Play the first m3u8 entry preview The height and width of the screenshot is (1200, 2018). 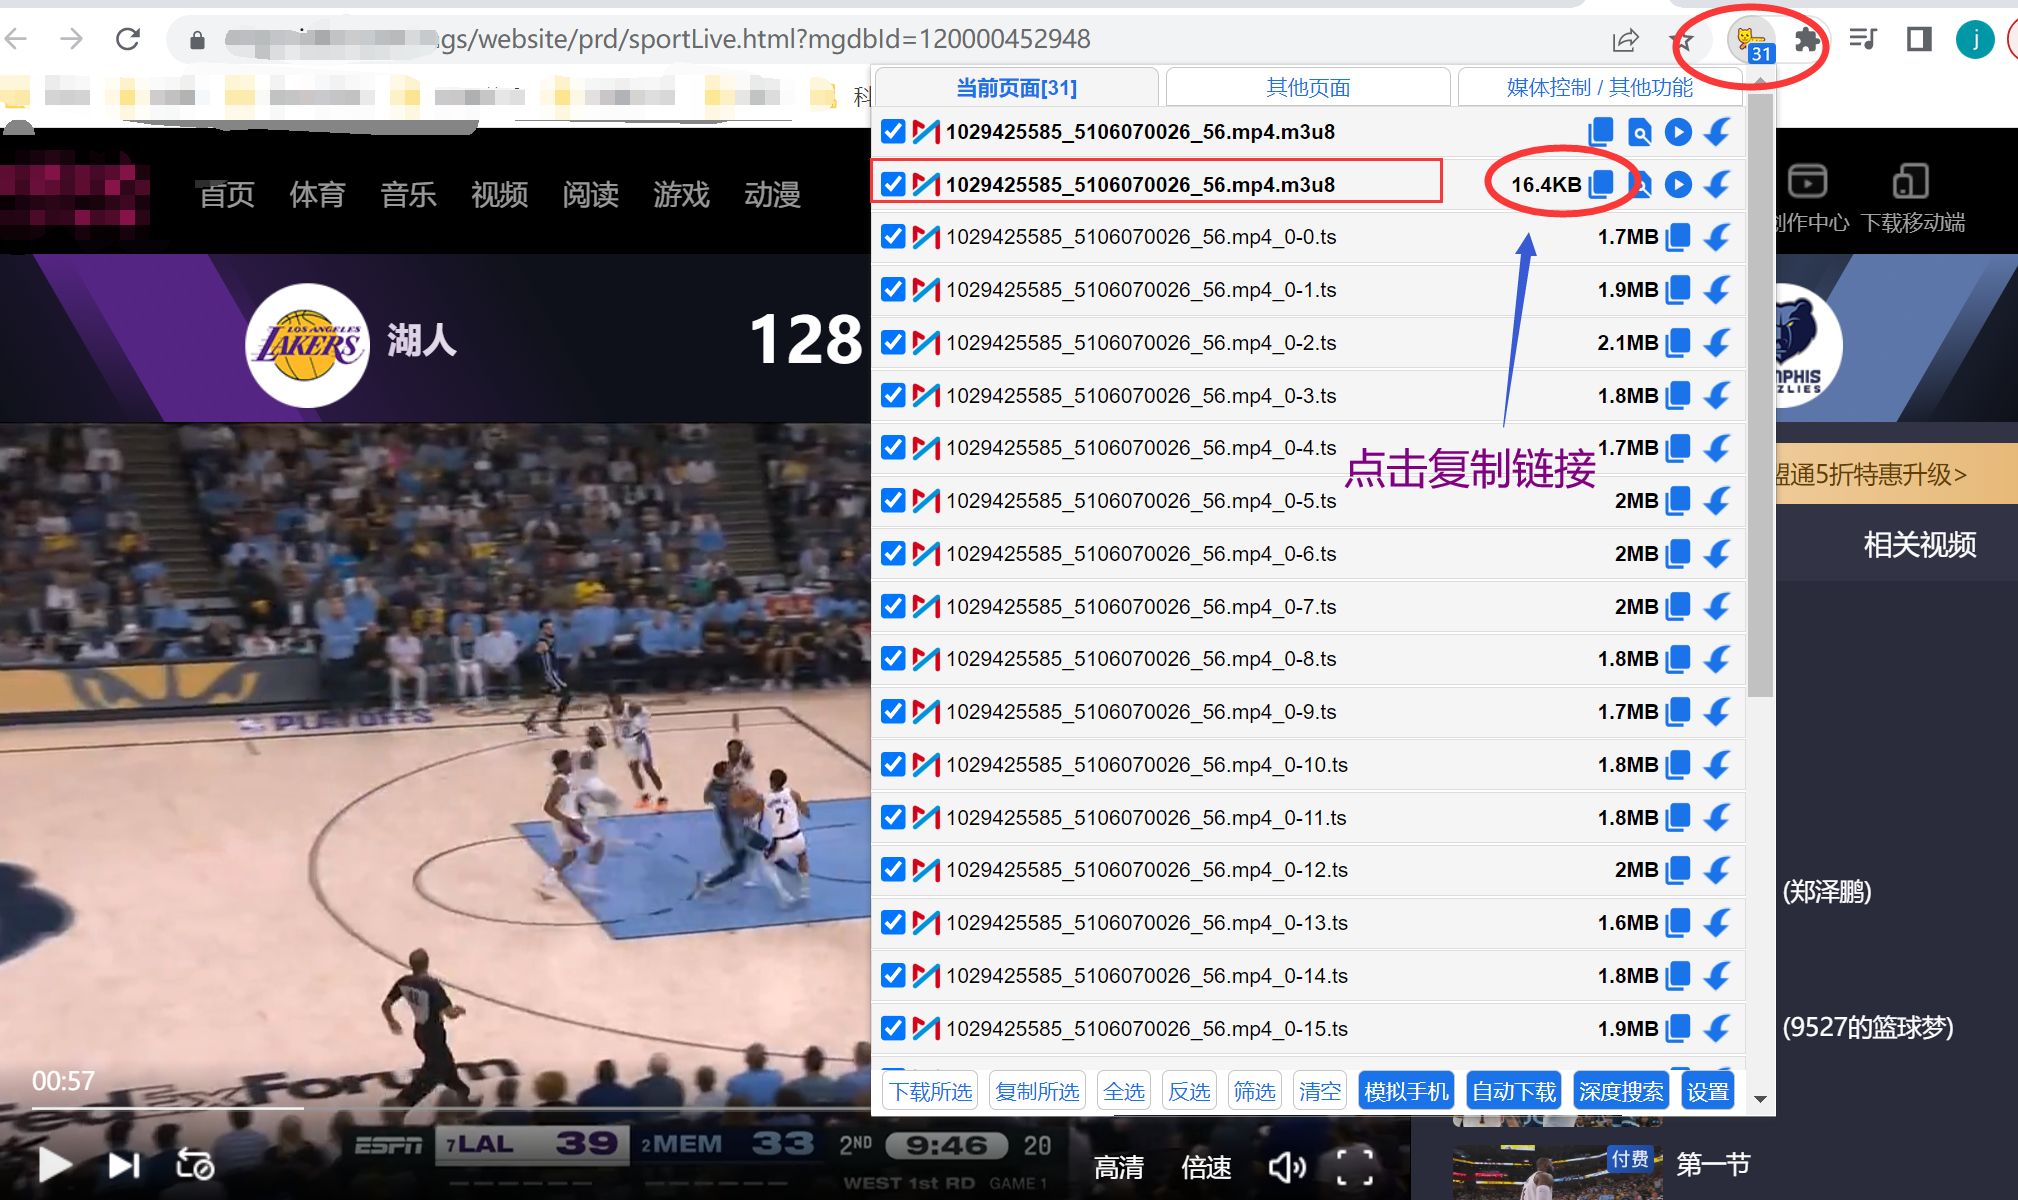1678,132
